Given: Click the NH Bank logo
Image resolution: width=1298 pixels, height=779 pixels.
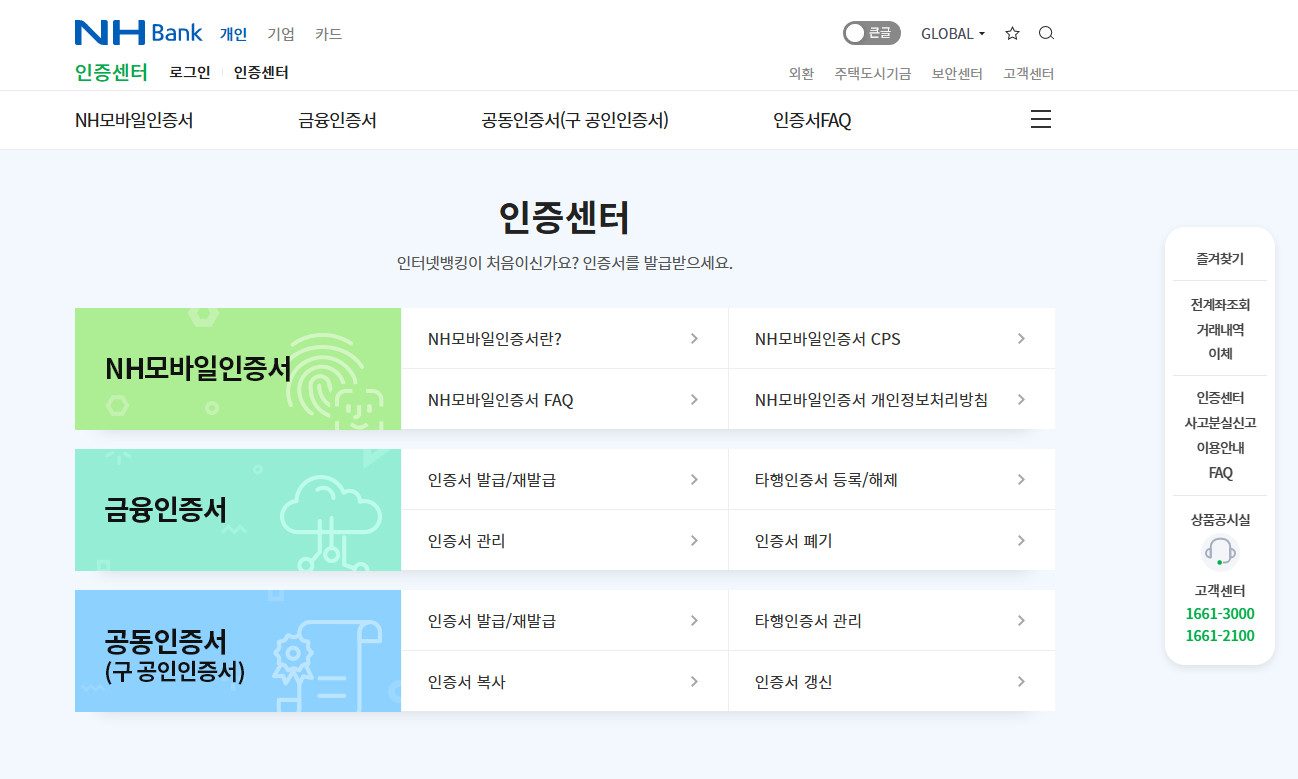Looking at the screenshot, I should click(138, 33).
